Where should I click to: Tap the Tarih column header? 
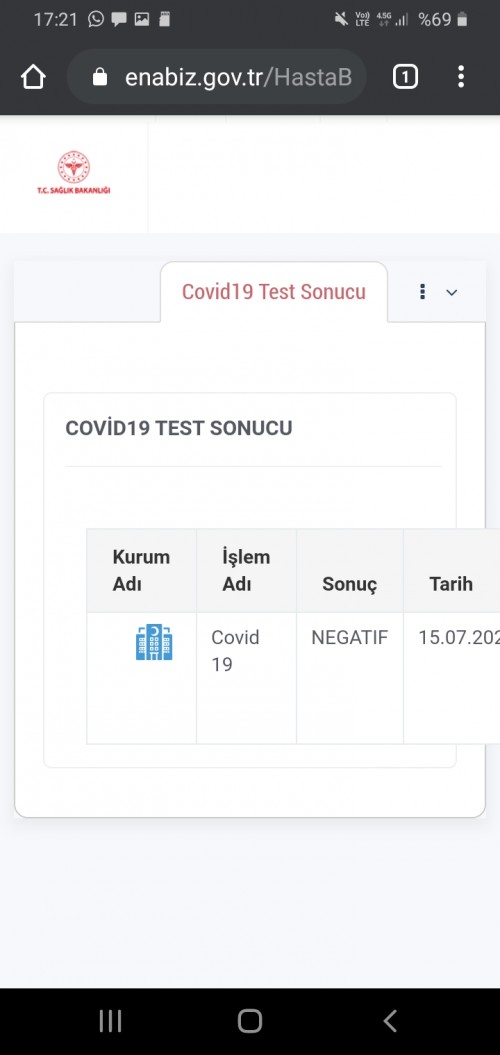452,571
